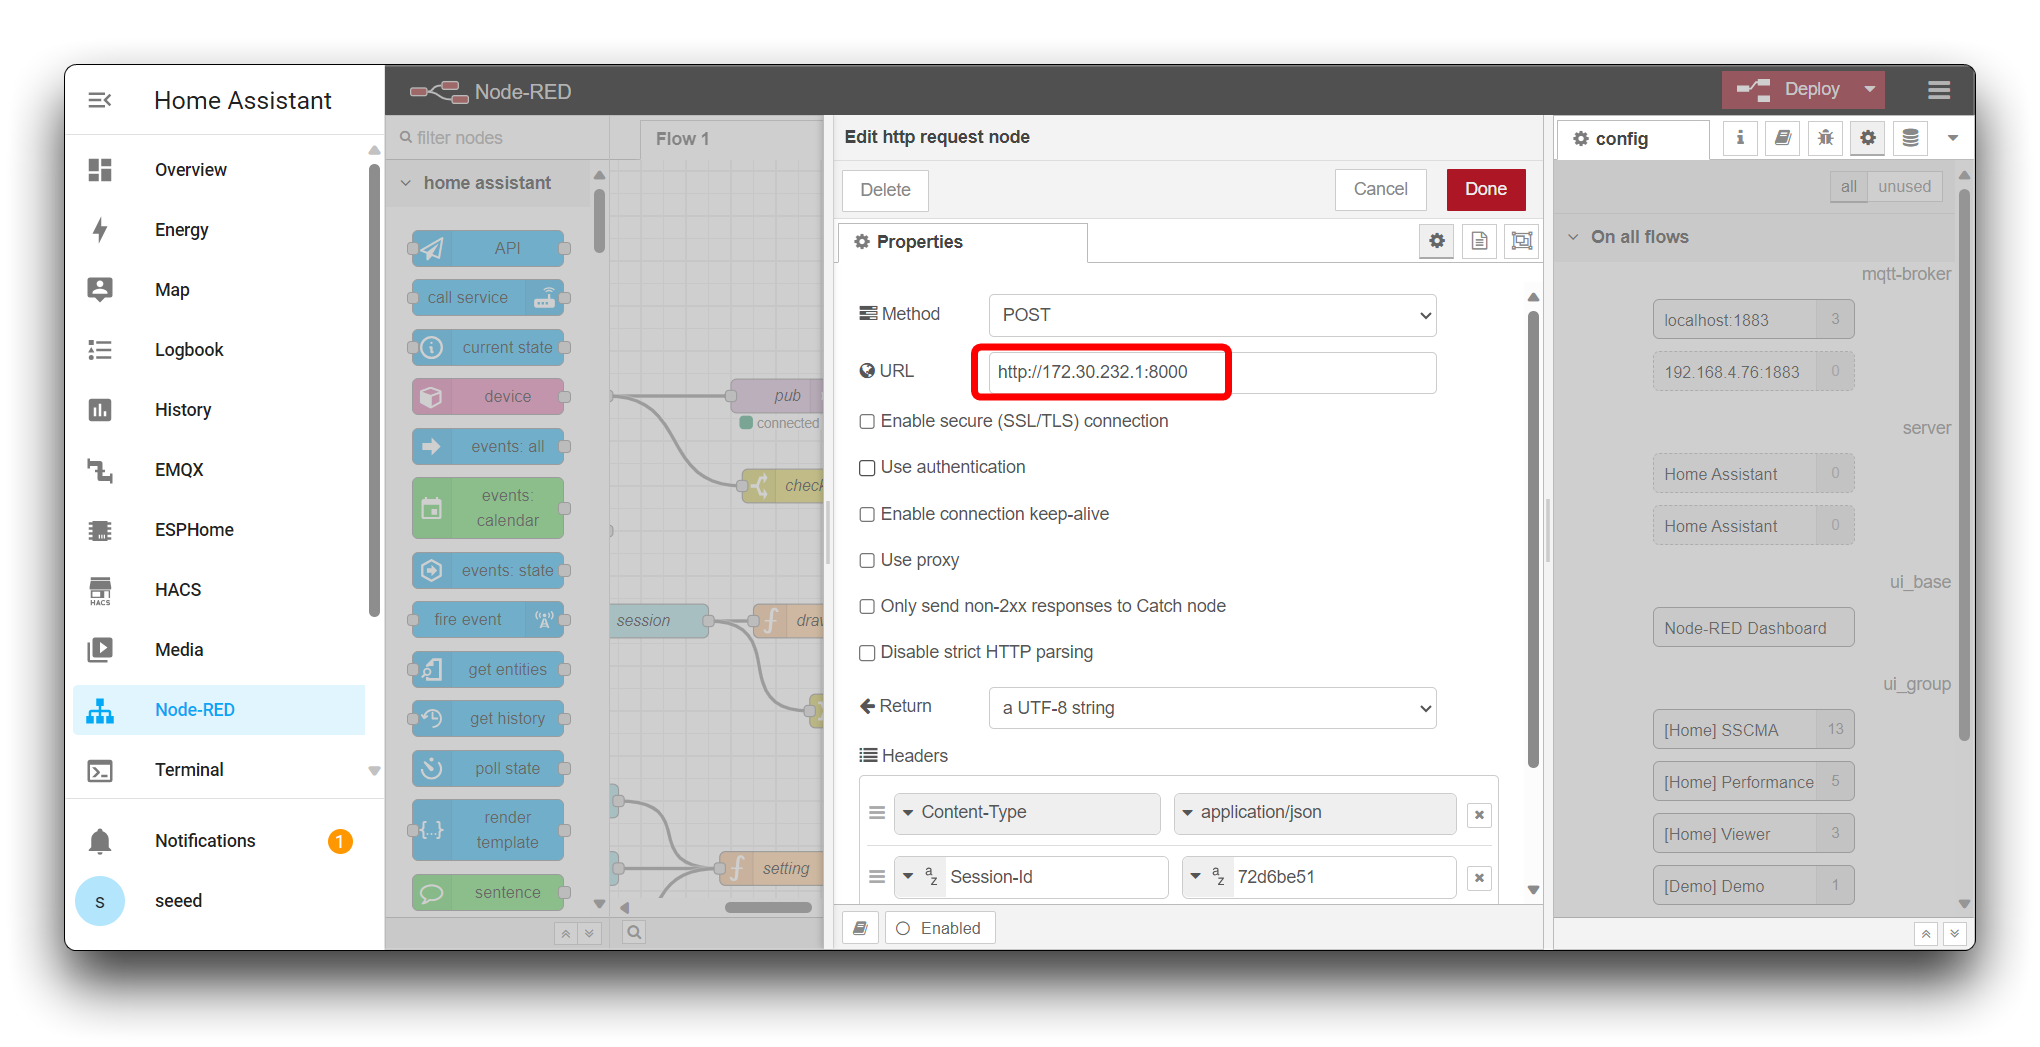Click the filter nodes search box

click(x=497, y=138)
